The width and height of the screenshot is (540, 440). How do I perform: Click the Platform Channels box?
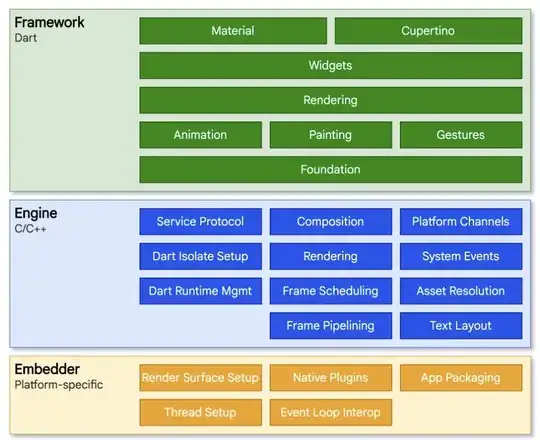461,222
